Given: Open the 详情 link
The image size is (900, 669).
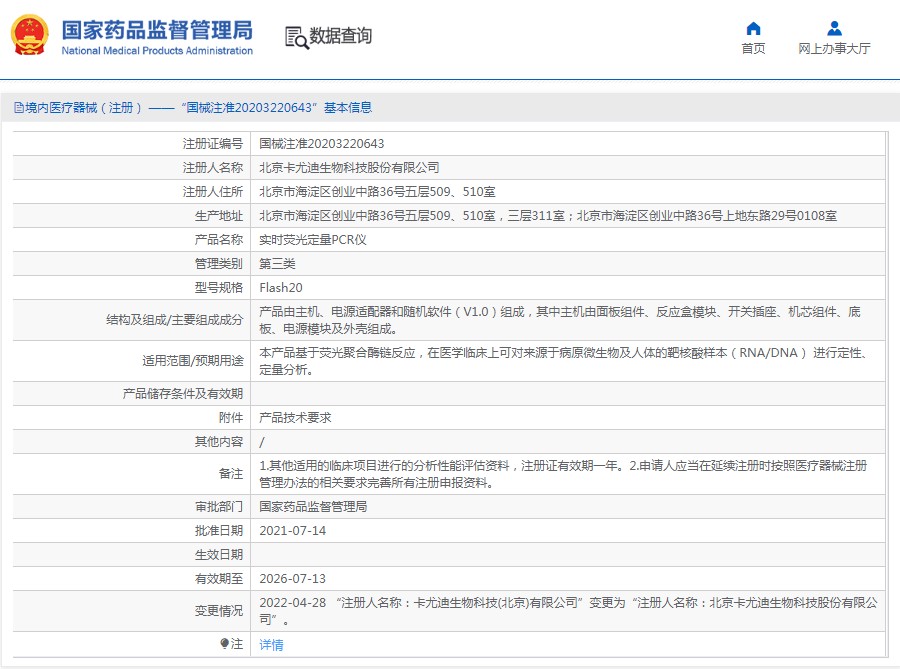Looking at the screenshot, I should pos(271,645).
